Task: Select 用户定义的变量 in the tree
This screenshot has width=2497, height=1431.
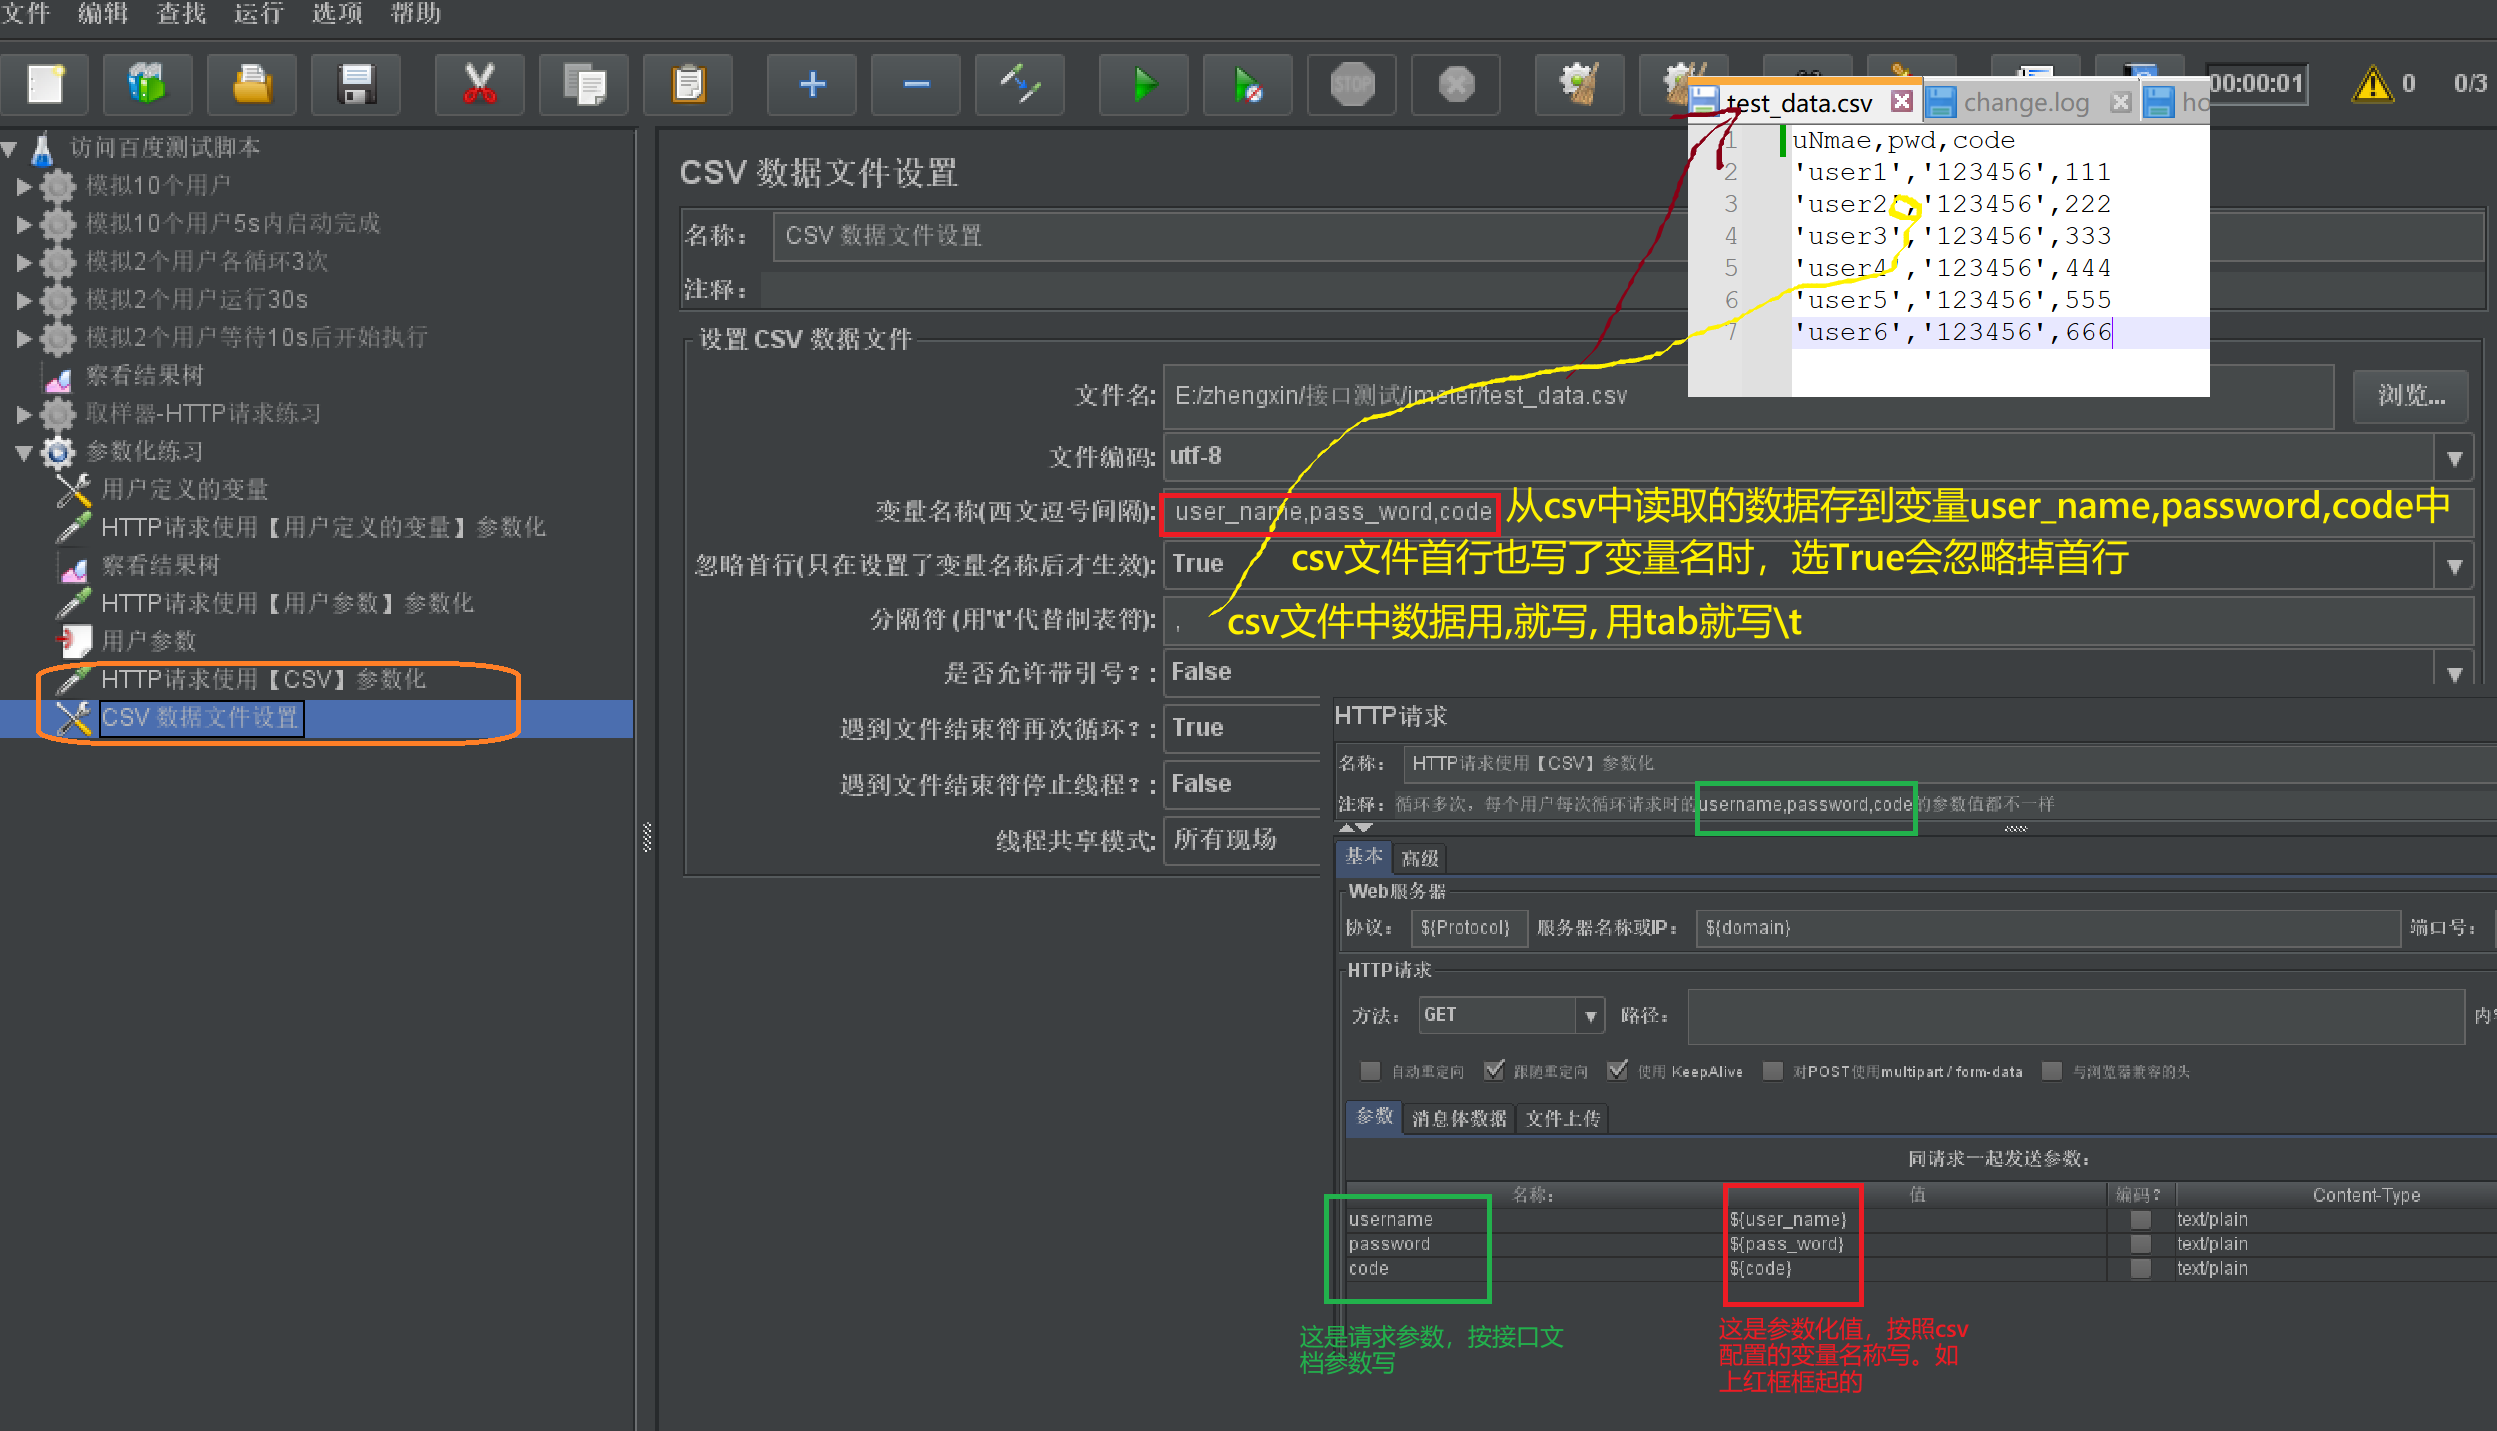Action: (184, 489)
